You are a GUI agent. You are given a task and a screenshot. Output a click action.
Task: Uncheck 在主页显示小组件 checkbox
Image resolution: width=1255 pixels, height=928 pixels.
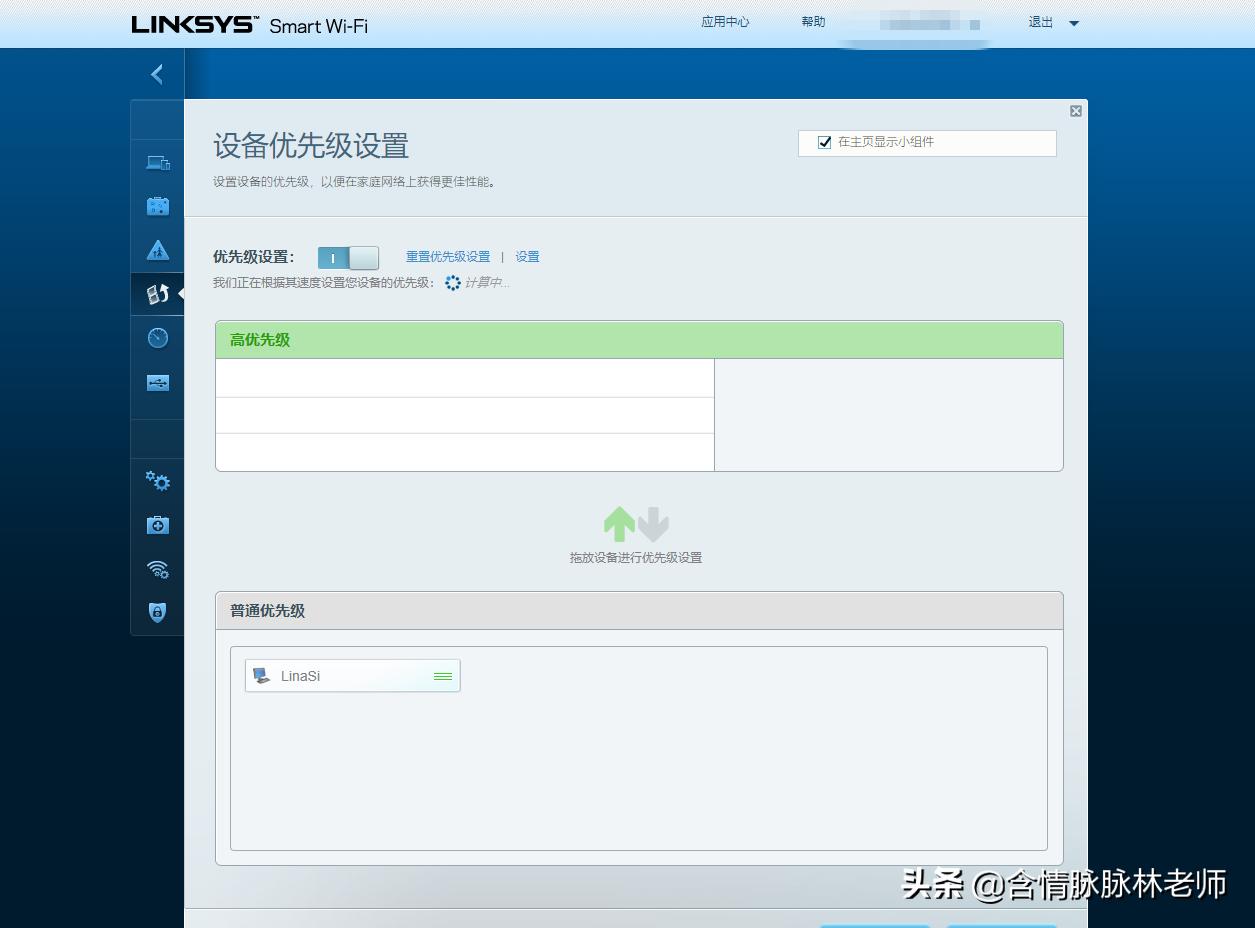click(x=823, y=142)
